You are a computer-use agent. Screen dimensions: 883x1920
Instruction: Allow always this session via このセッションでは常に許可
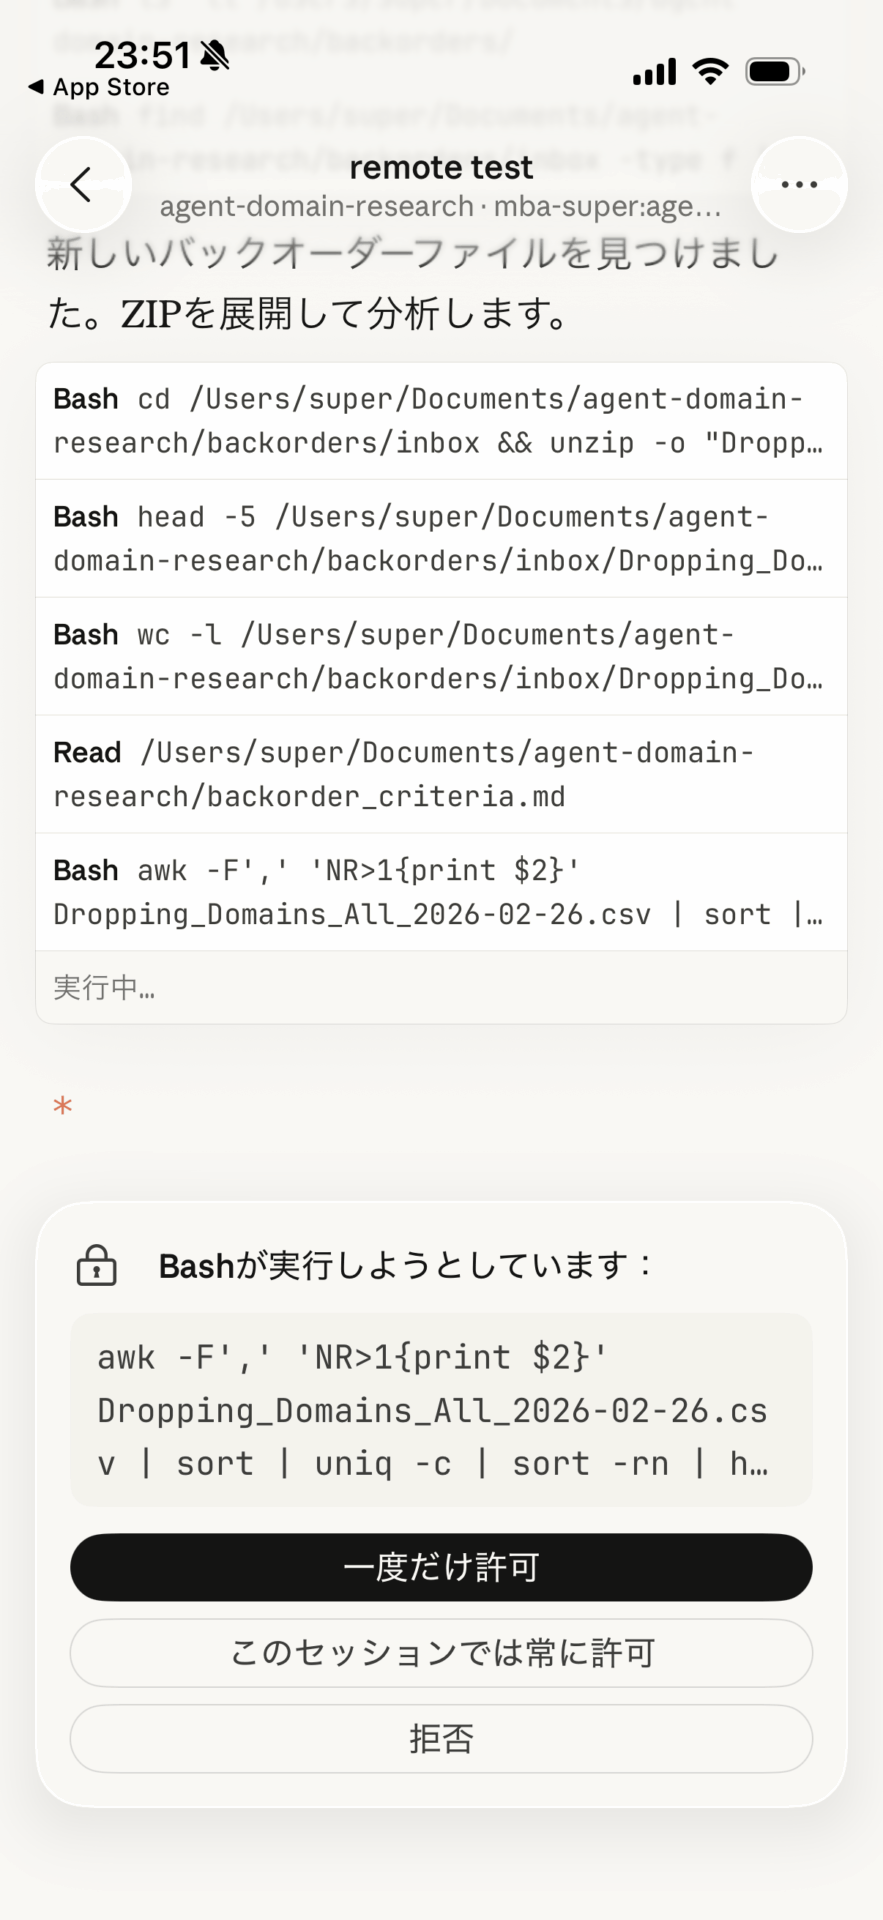coord(441,1653)
